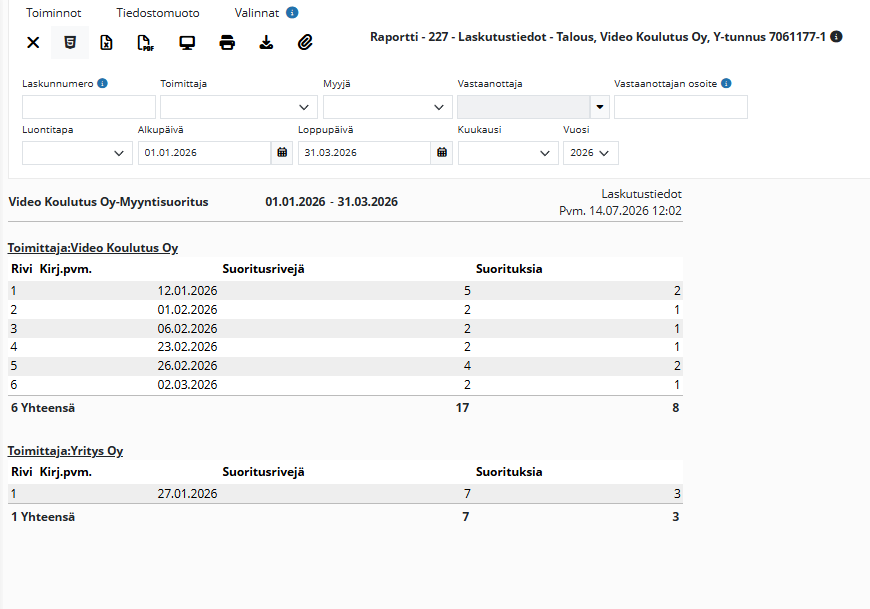870x609 pixels.
Task: Export report as Excel file icon
Action: 107,42
